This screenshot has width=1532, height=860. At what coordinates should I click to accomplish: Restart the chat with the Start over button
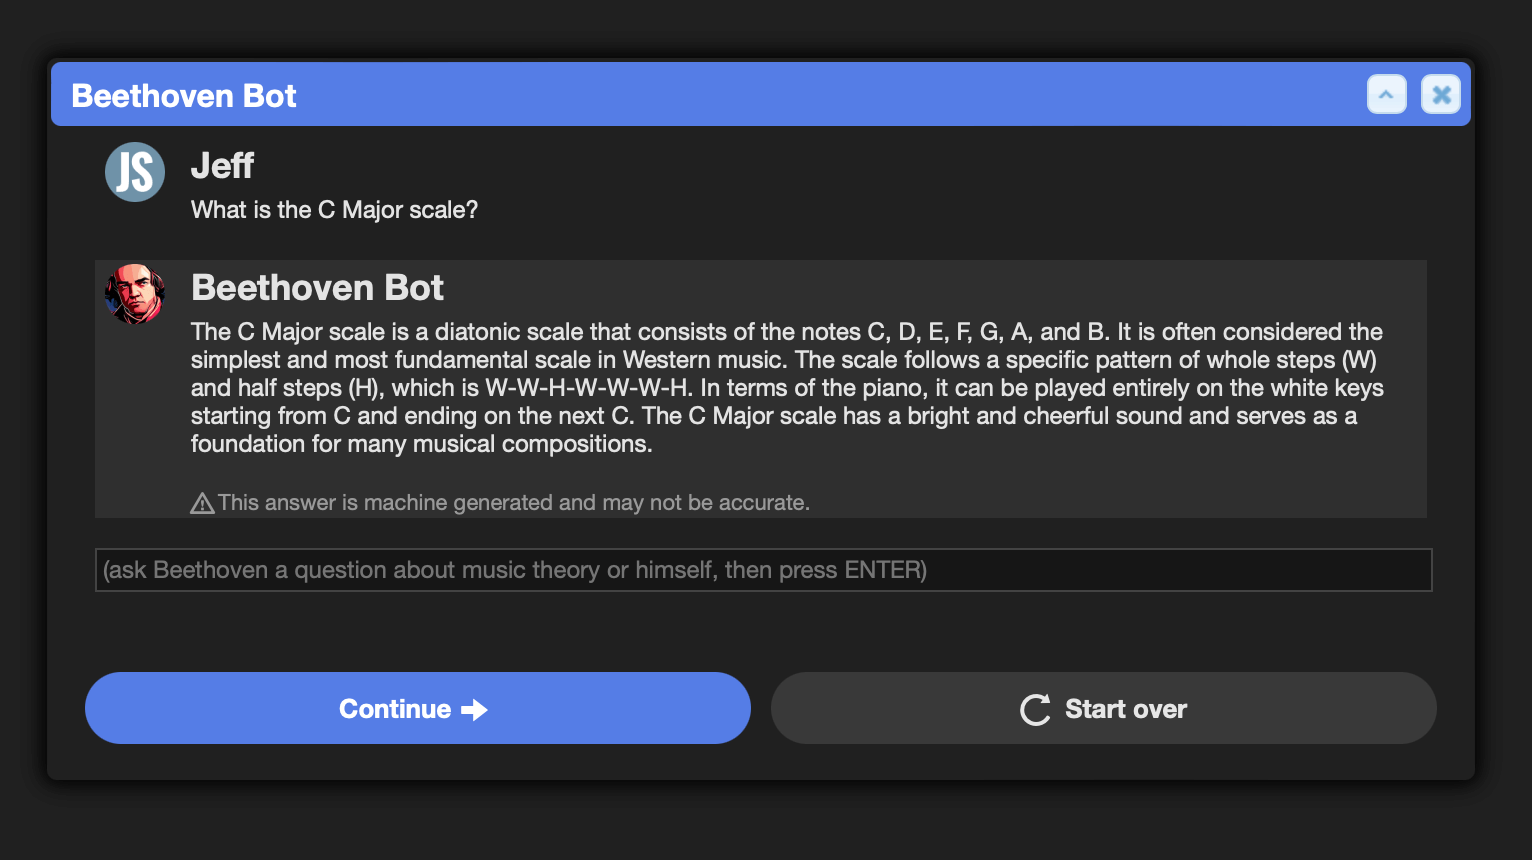[1104, 708]
